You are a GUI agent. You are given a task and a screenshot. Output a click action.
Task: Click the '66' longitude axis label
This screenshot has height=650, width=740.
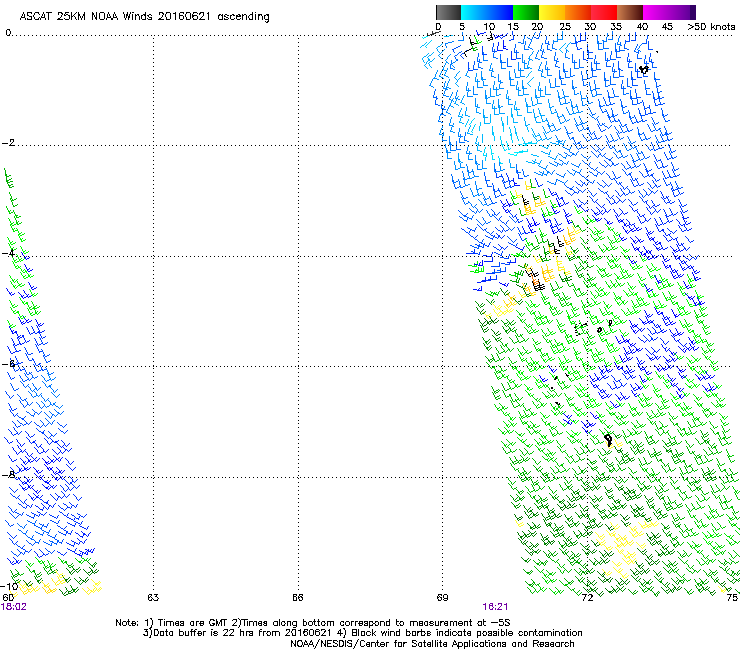[x=297, y=598]
